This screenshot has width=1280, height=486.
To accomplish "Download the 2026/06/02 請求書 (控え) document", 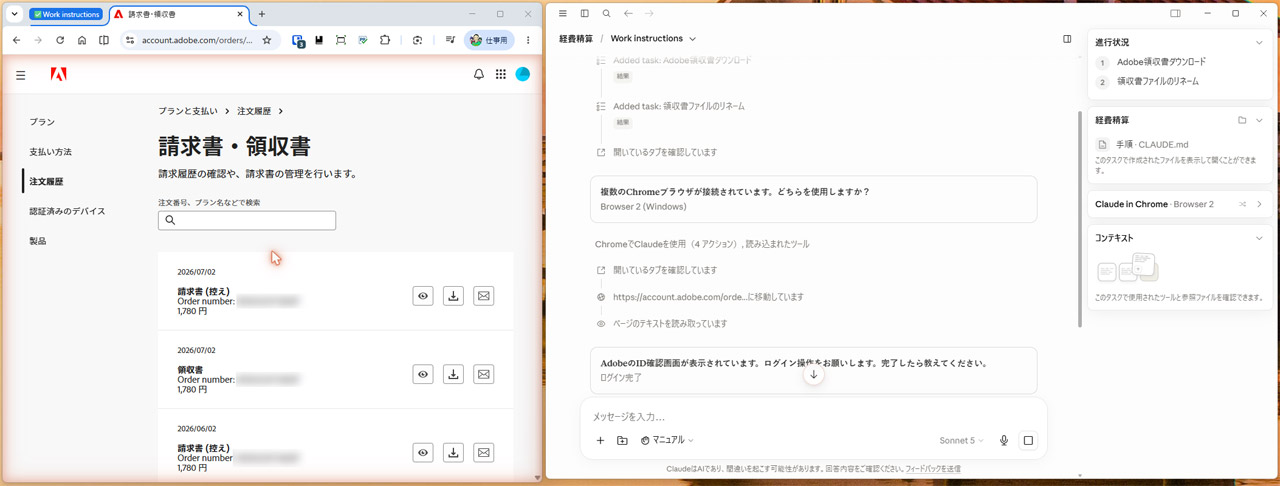I will tap(453, 453).
